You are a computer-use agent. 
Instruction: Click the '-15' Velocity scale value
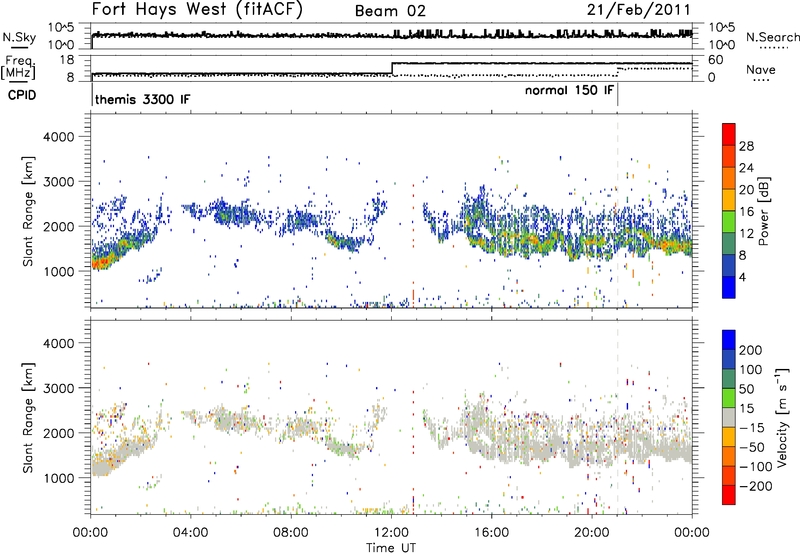click(x=751, y=428)
